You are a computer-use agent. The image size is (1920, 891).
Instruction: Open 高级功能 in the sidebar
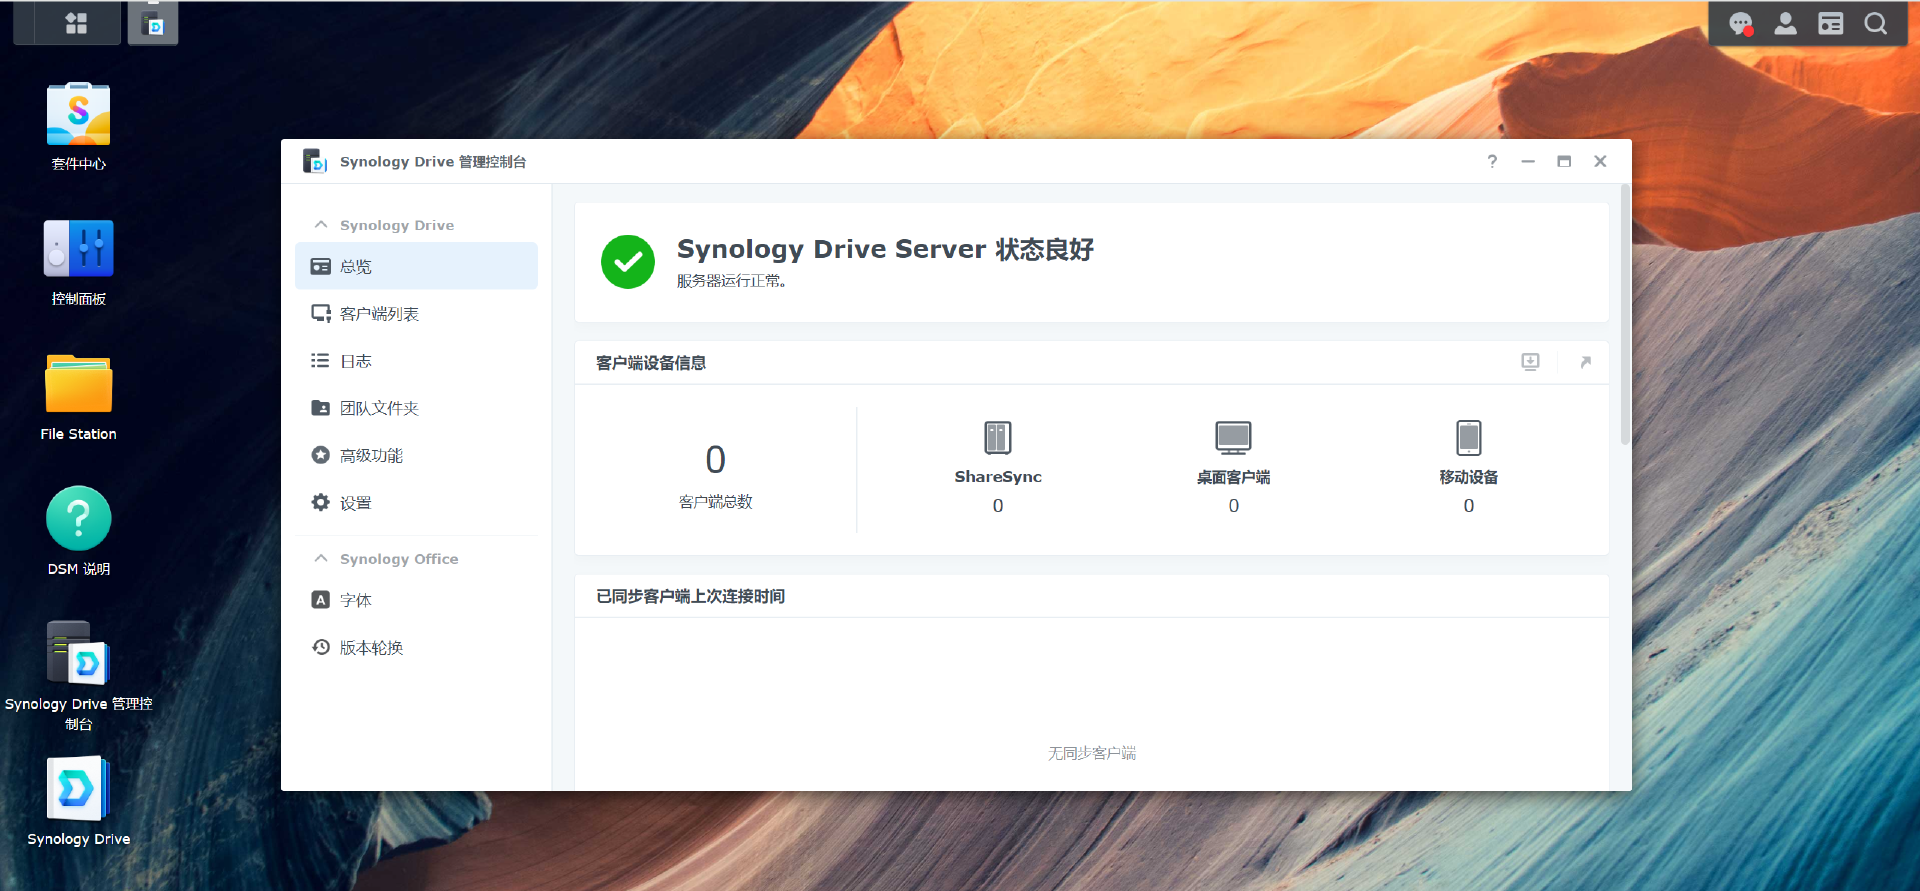[416, 455]
